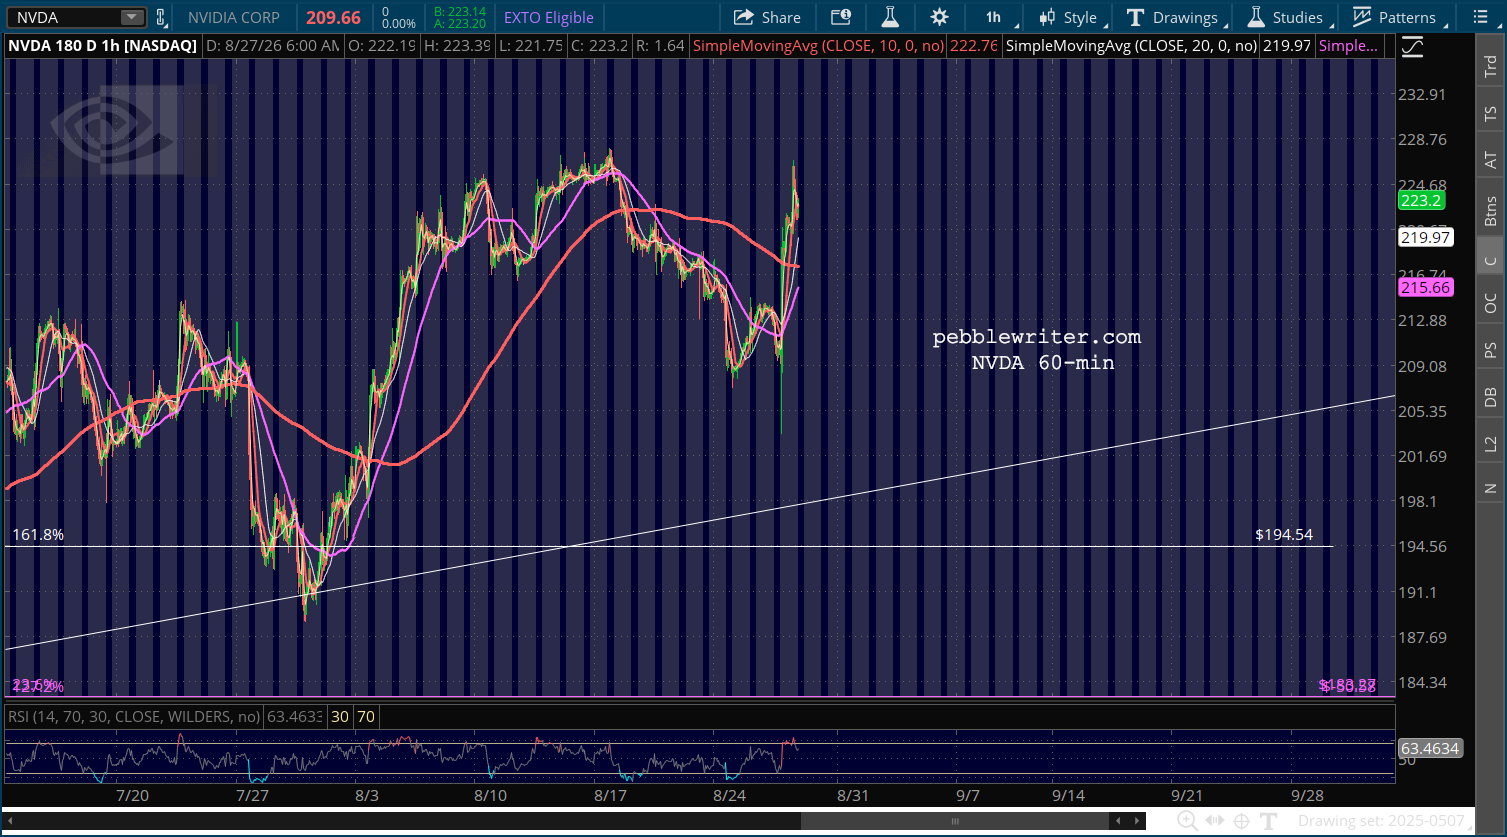This screenshot has width=1507, height=837.
Task: Open the Drawings dropdown menu
Action: pyautogui.click(x=1177, y=17)
